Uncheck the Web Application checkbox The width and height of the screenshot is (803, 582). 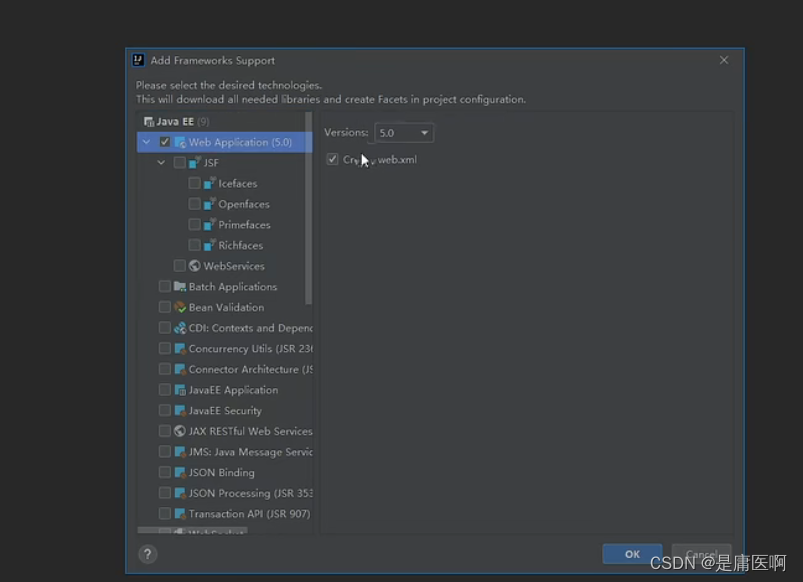(x=164, y=142)
